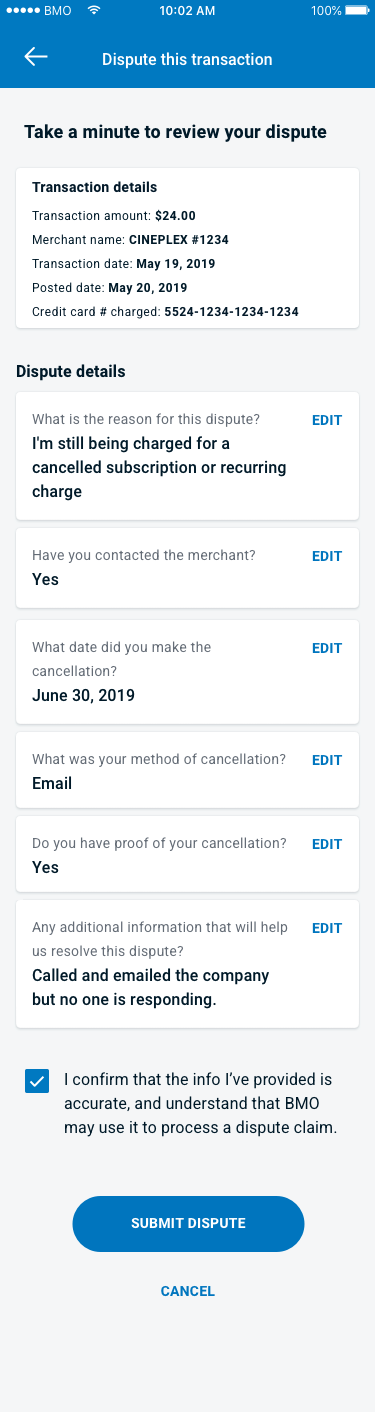The height and width of the screenshot is (1412, 375).
Task: Tap the credit card number charged
Action: pyautogui.click(x=231, y=312)
